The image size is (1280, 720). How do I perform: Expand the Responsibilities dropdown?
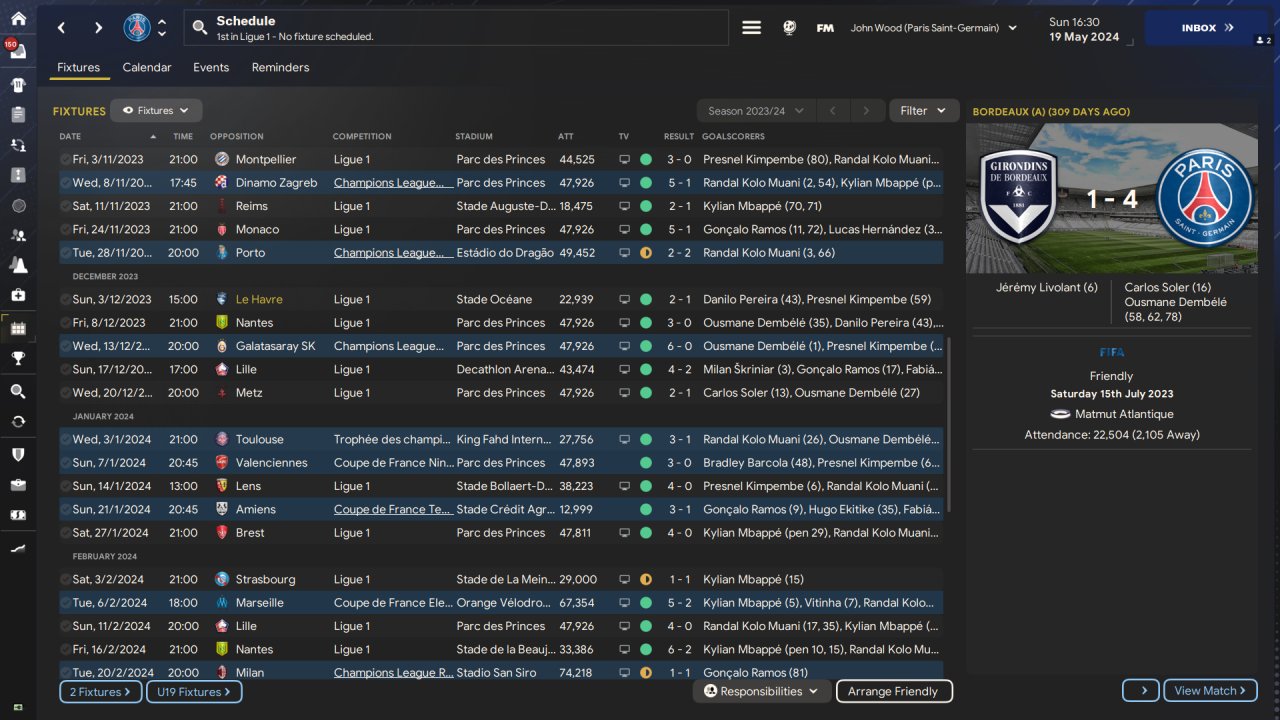click(x=762, y=691)
